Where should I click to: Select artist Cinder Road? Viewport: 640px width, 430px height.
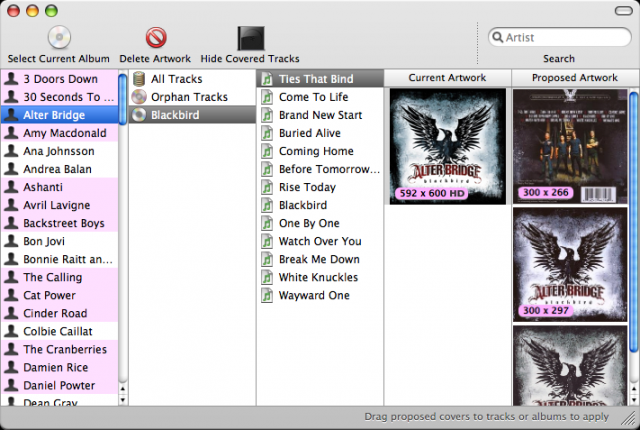click(x=60, y=313)
